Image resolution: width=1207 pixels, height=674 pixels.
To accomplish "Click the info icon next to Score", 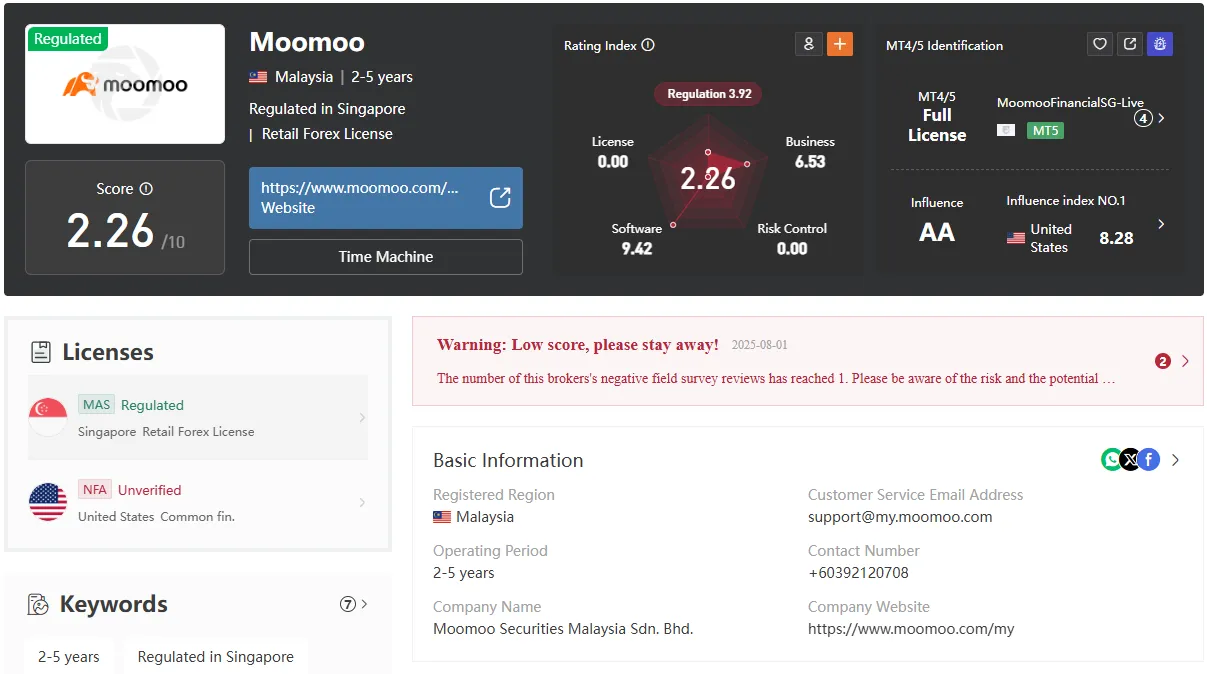I will click(146, 189).
